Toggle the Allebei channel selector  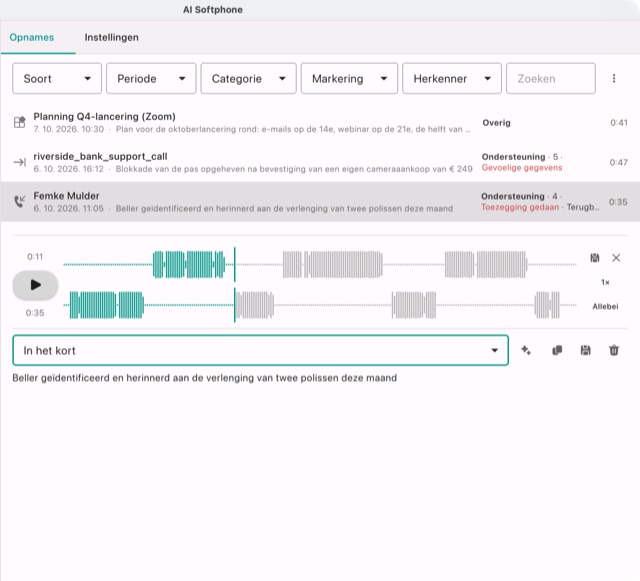coord(605,306)
